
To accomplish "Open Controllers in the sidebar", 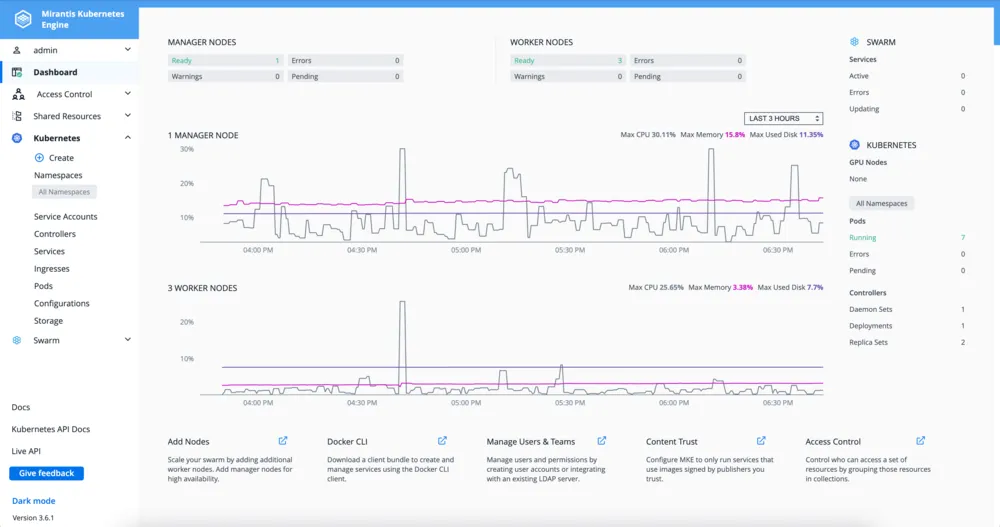I will [x=55, y=234].
